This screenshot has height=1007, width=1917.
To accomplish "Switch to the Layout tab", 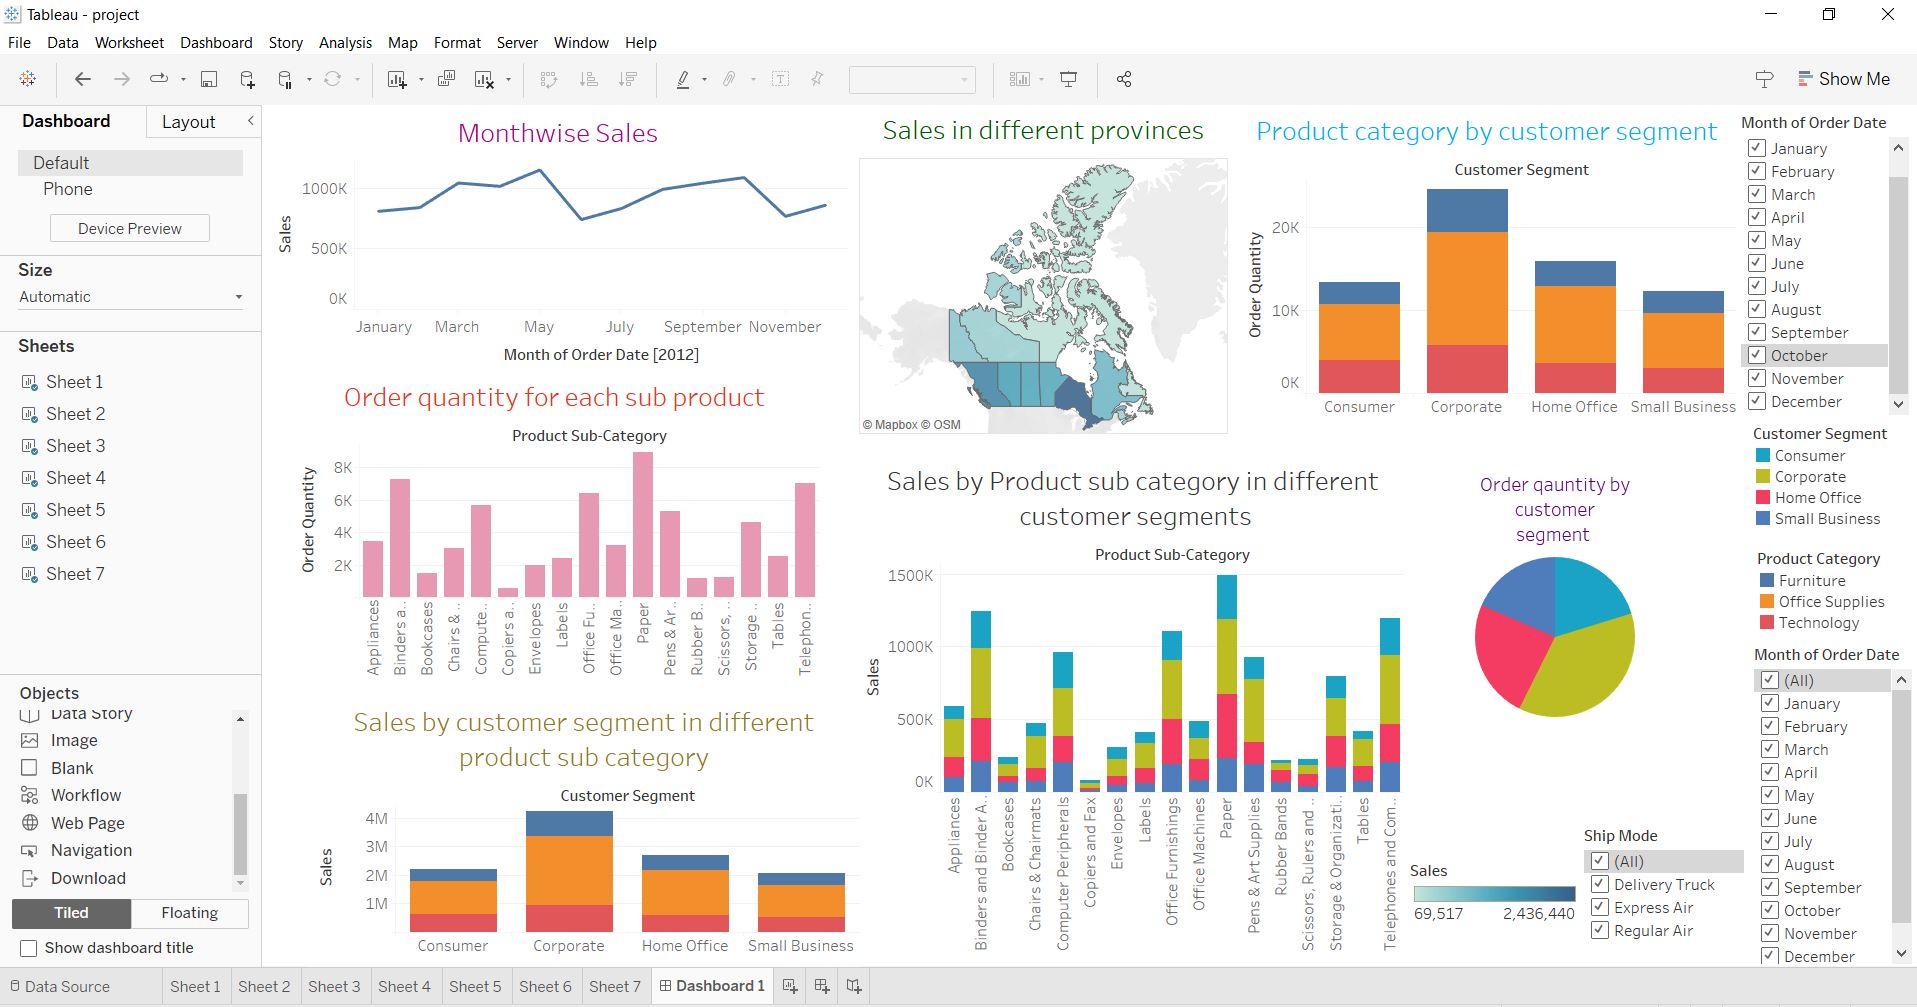I will tap(188, 121).
